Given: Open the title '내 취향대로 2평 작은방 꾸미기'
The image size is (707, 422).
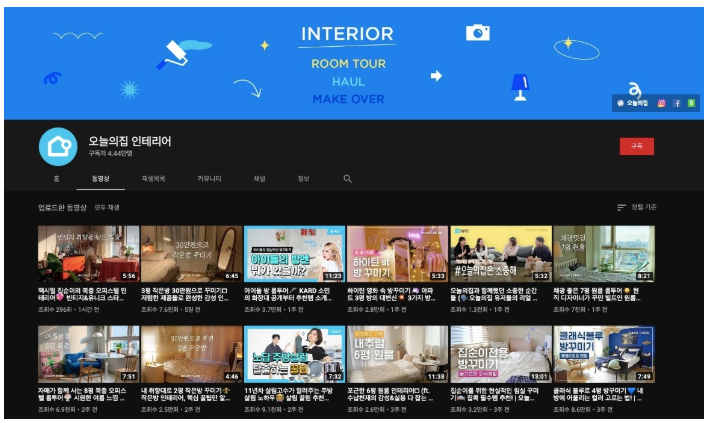Looking at the screenshot, I should pos(186,394).
